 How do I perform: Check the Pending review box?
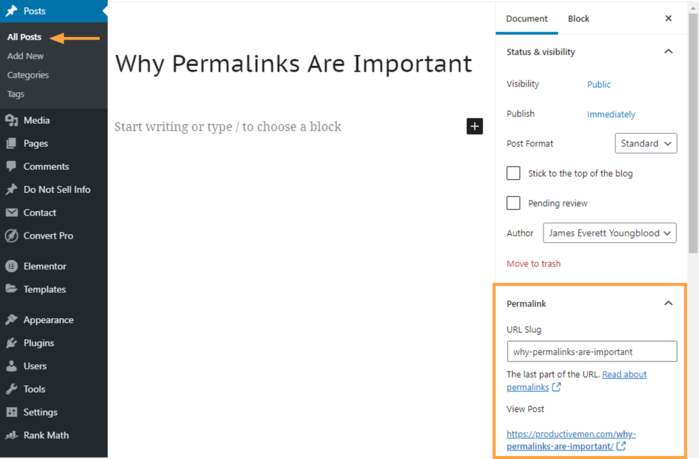tap(514, 203)
